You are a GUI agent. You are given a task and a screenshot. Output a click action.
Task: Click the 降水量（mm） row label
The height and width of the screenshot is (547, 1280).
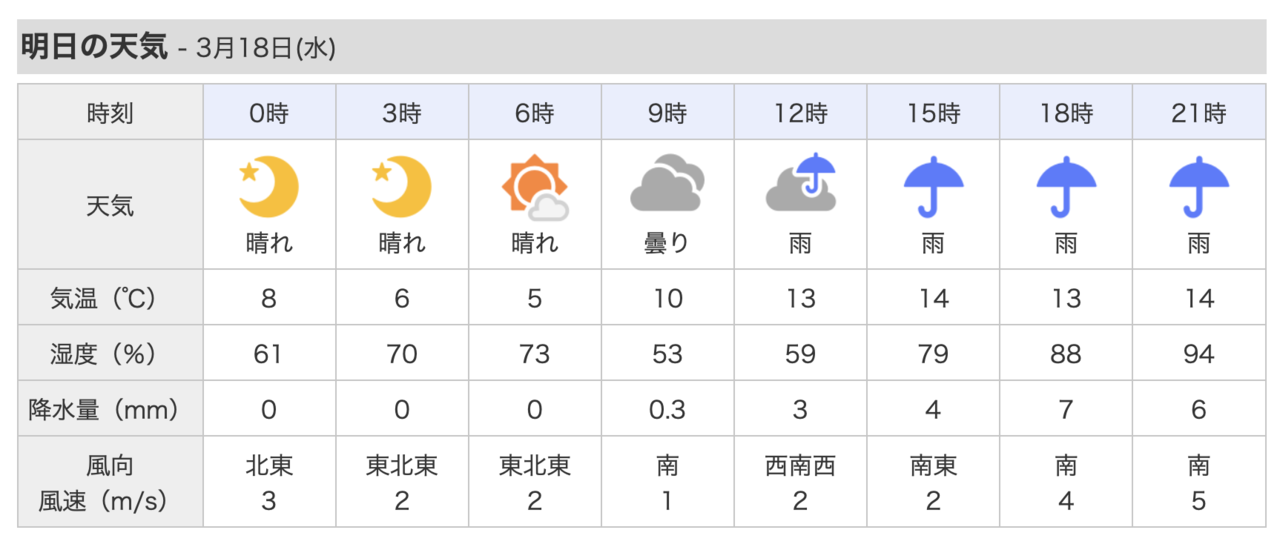point(110,409)
